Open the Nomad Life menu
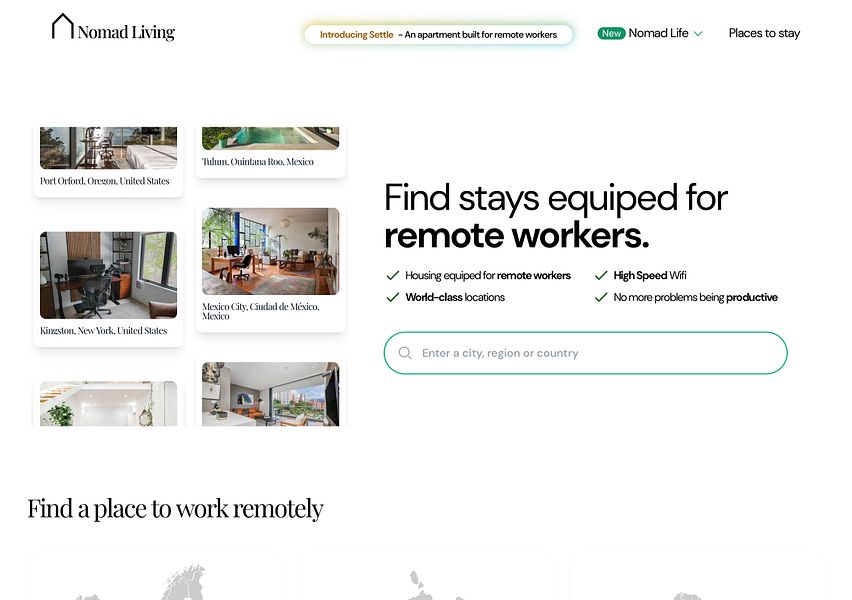This screenshot has height=600, width=852. 658,33
